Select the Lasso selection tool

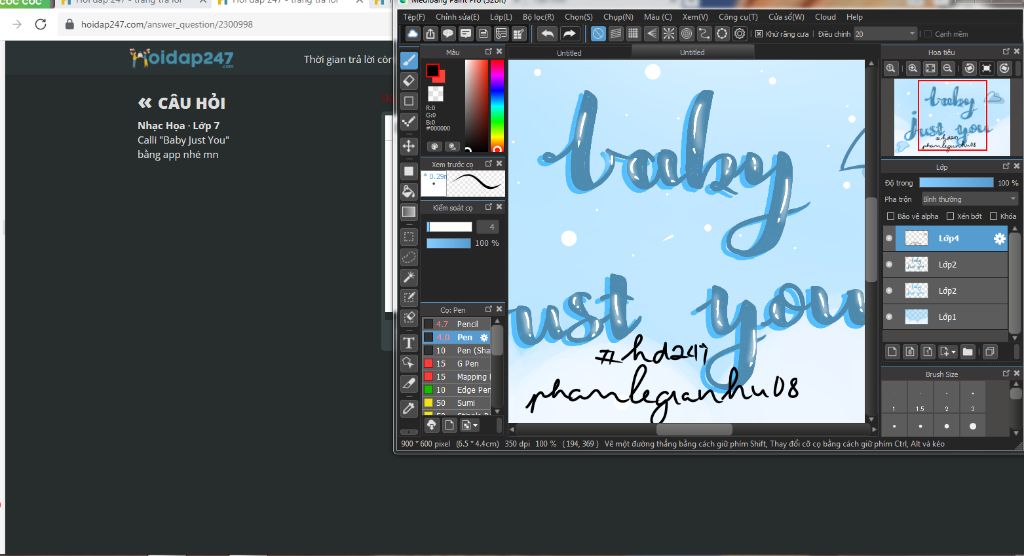point(409,257)
